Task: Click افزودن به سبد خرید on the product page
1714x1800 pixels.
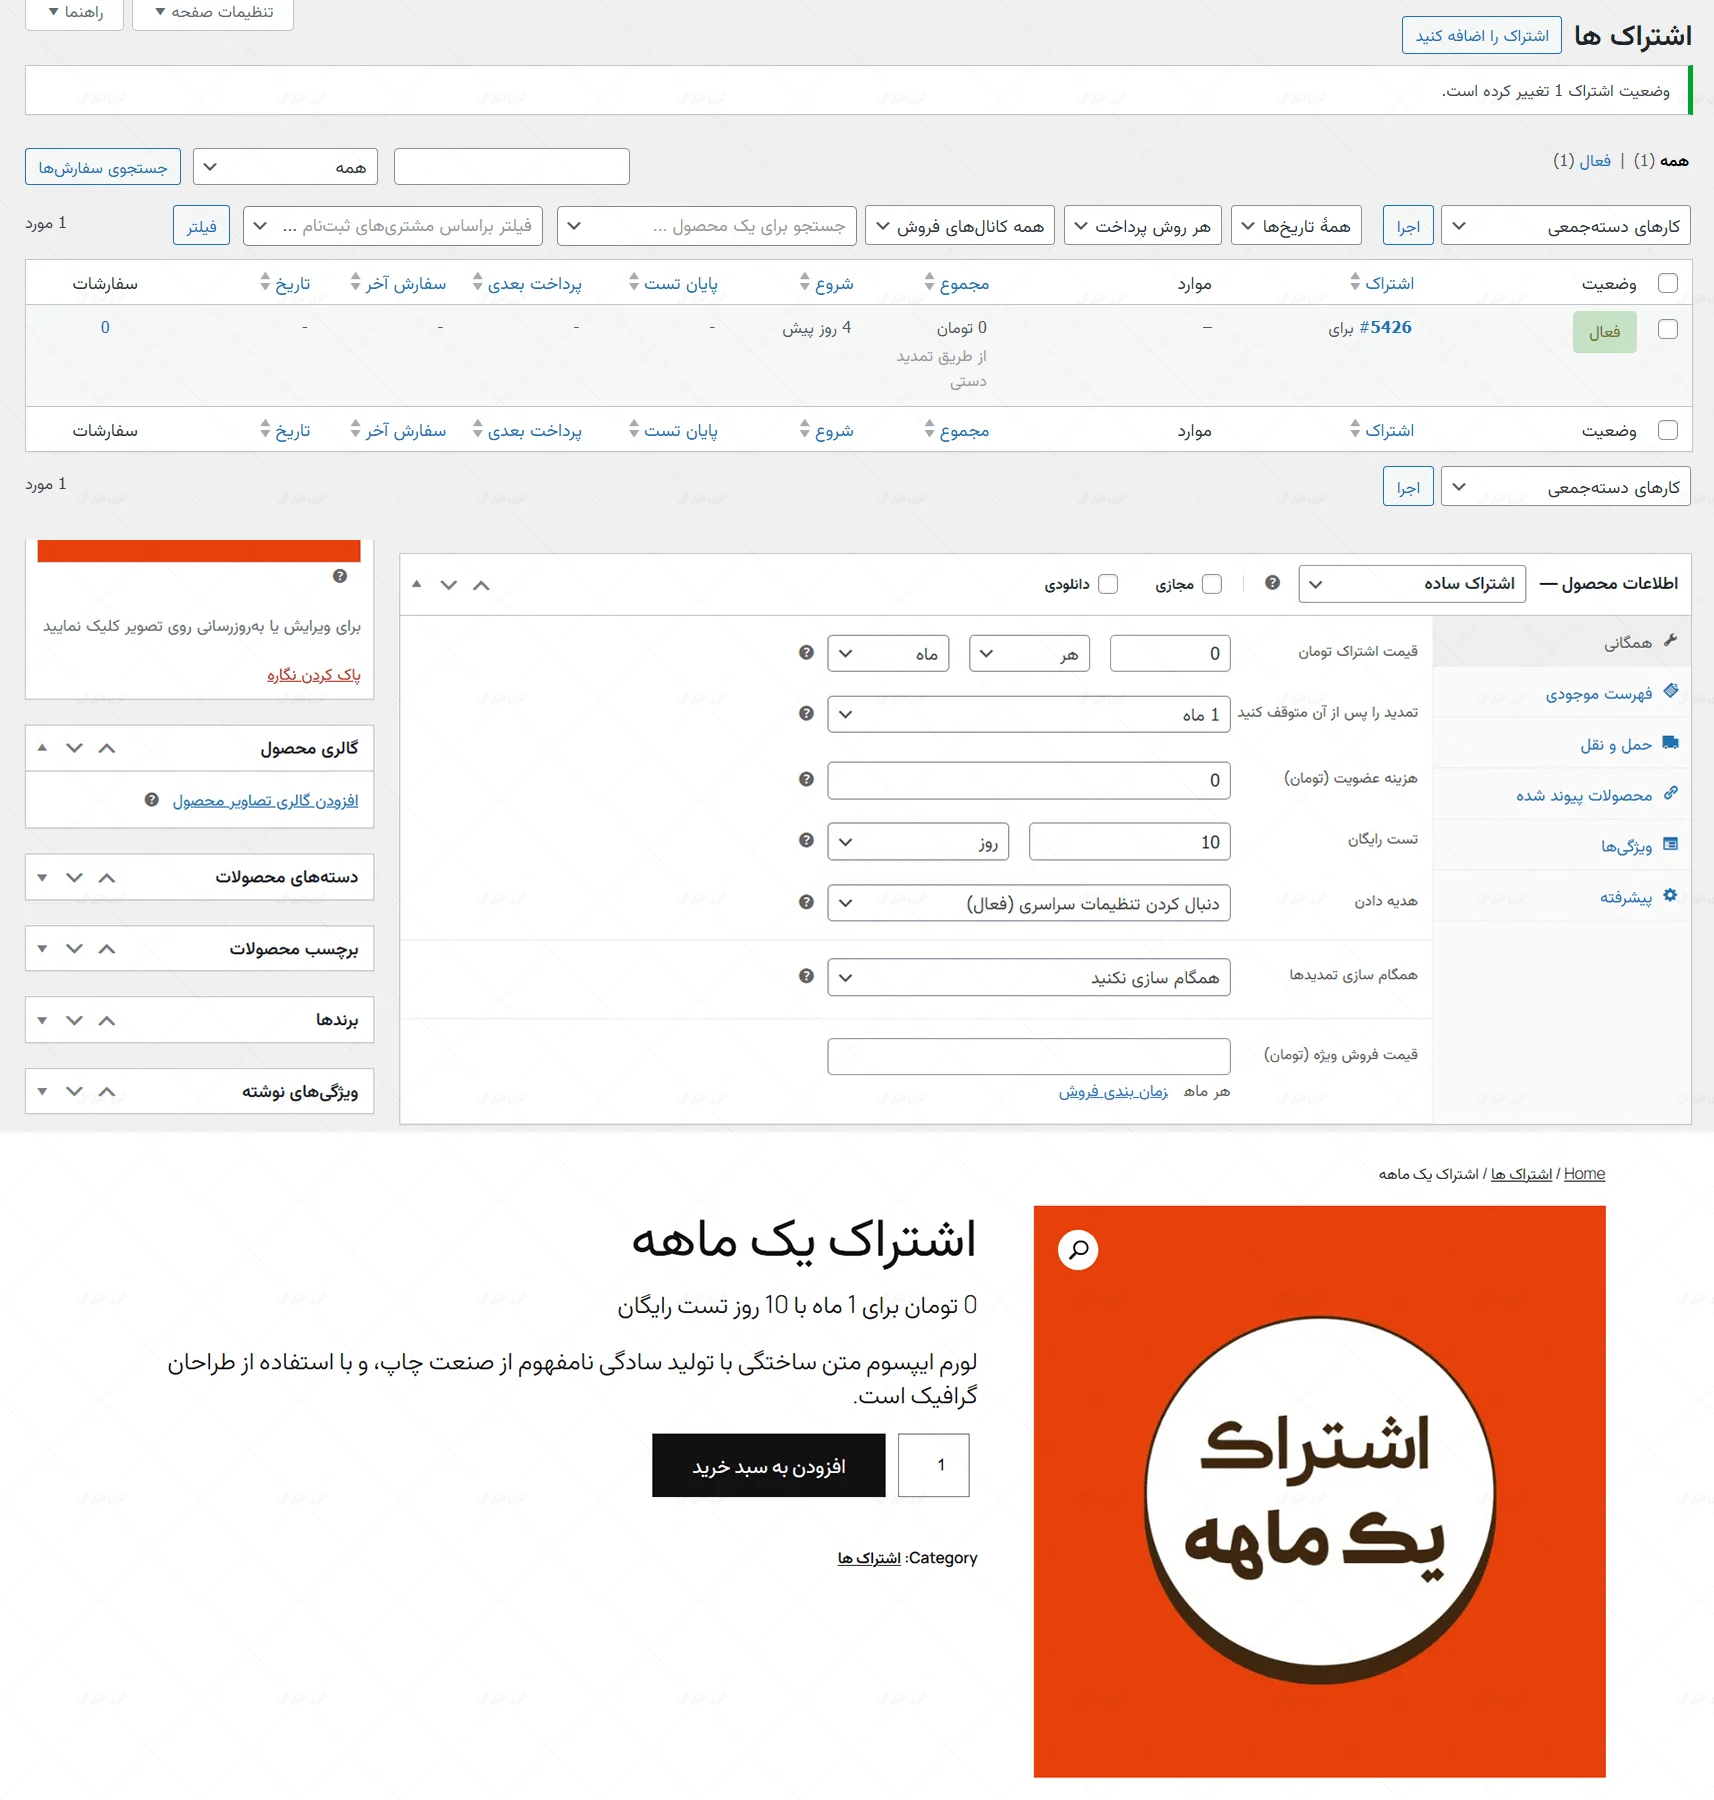Action: coord(768,1465)
